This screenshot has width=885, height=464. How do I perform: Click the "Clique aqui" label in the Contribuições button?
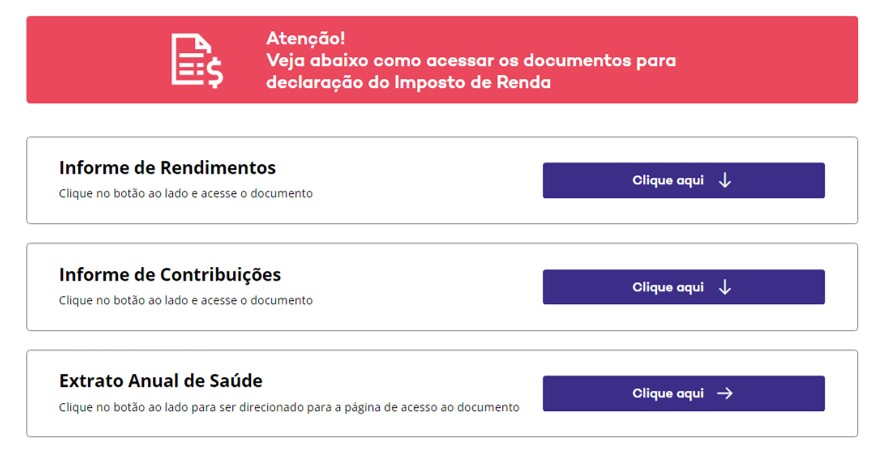click(x=668, y=287)
